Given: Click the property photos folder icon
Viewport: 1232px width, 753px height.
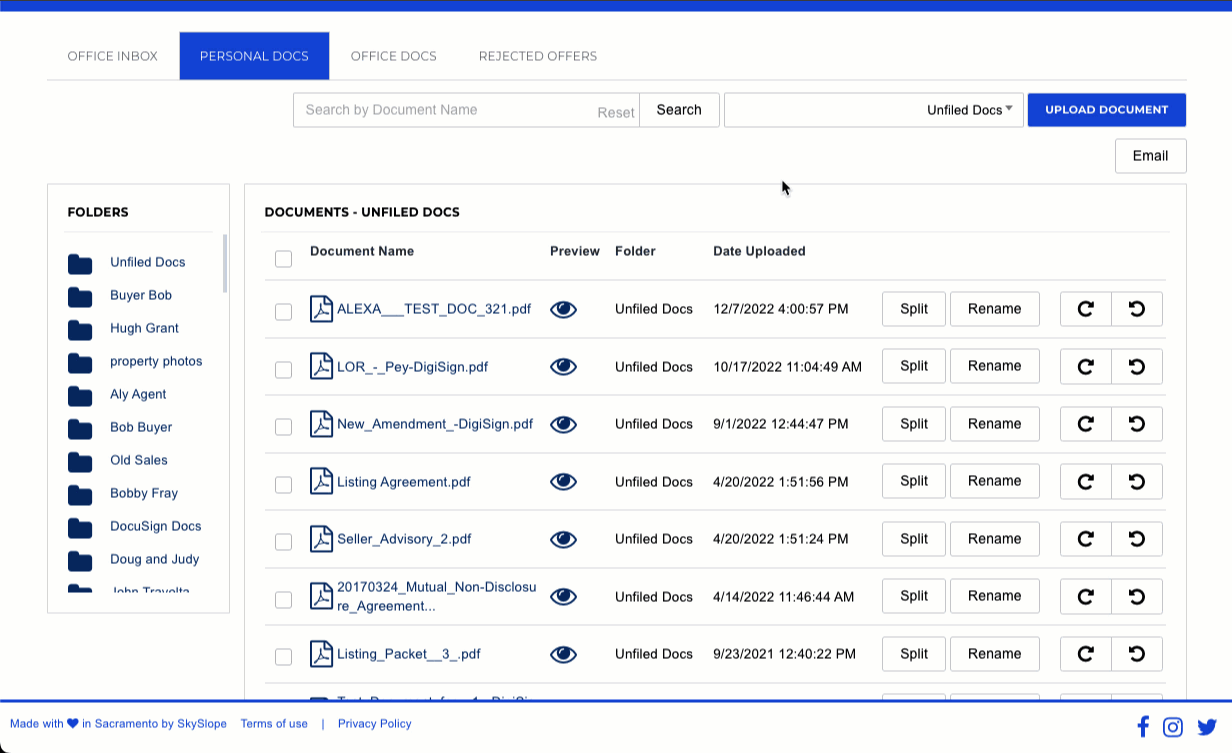Looking at the screenshot, I should point(80,363).
